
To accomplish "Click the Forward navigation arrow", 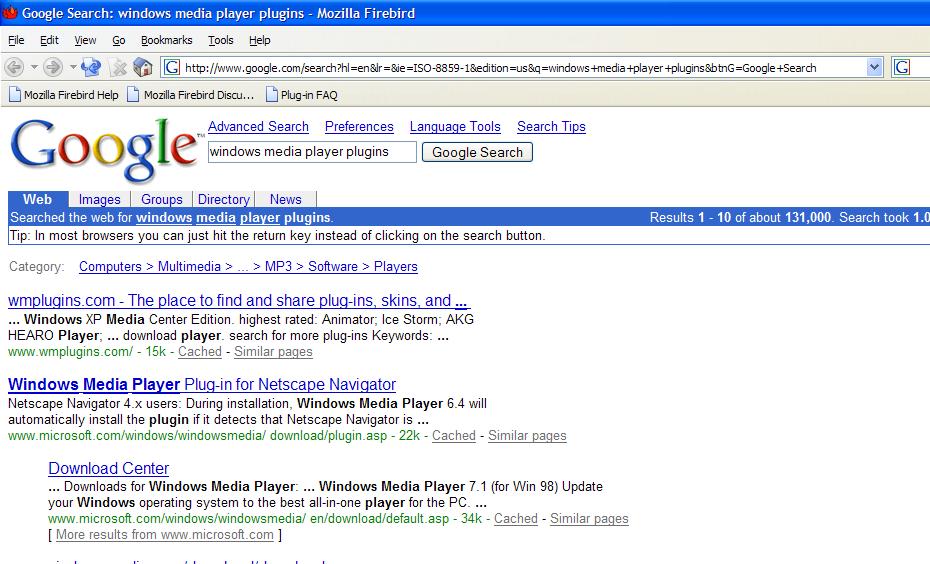I will [x=53, y=68].
